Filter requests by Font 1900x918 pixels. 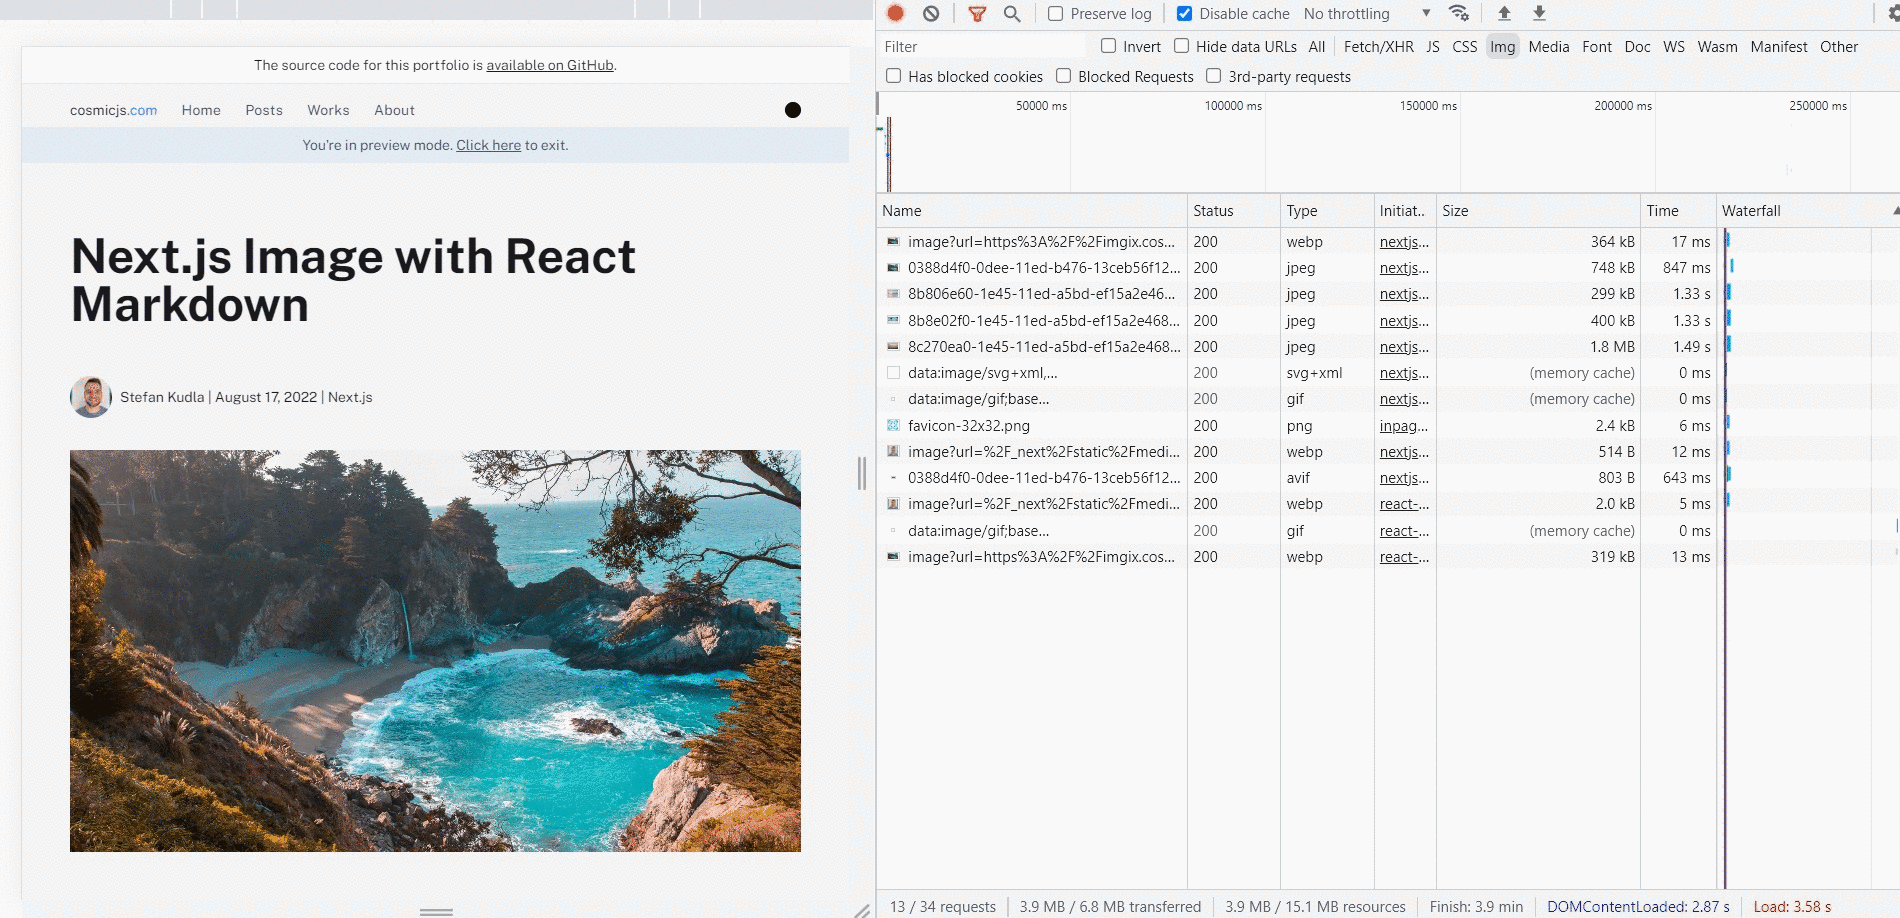1597,47
